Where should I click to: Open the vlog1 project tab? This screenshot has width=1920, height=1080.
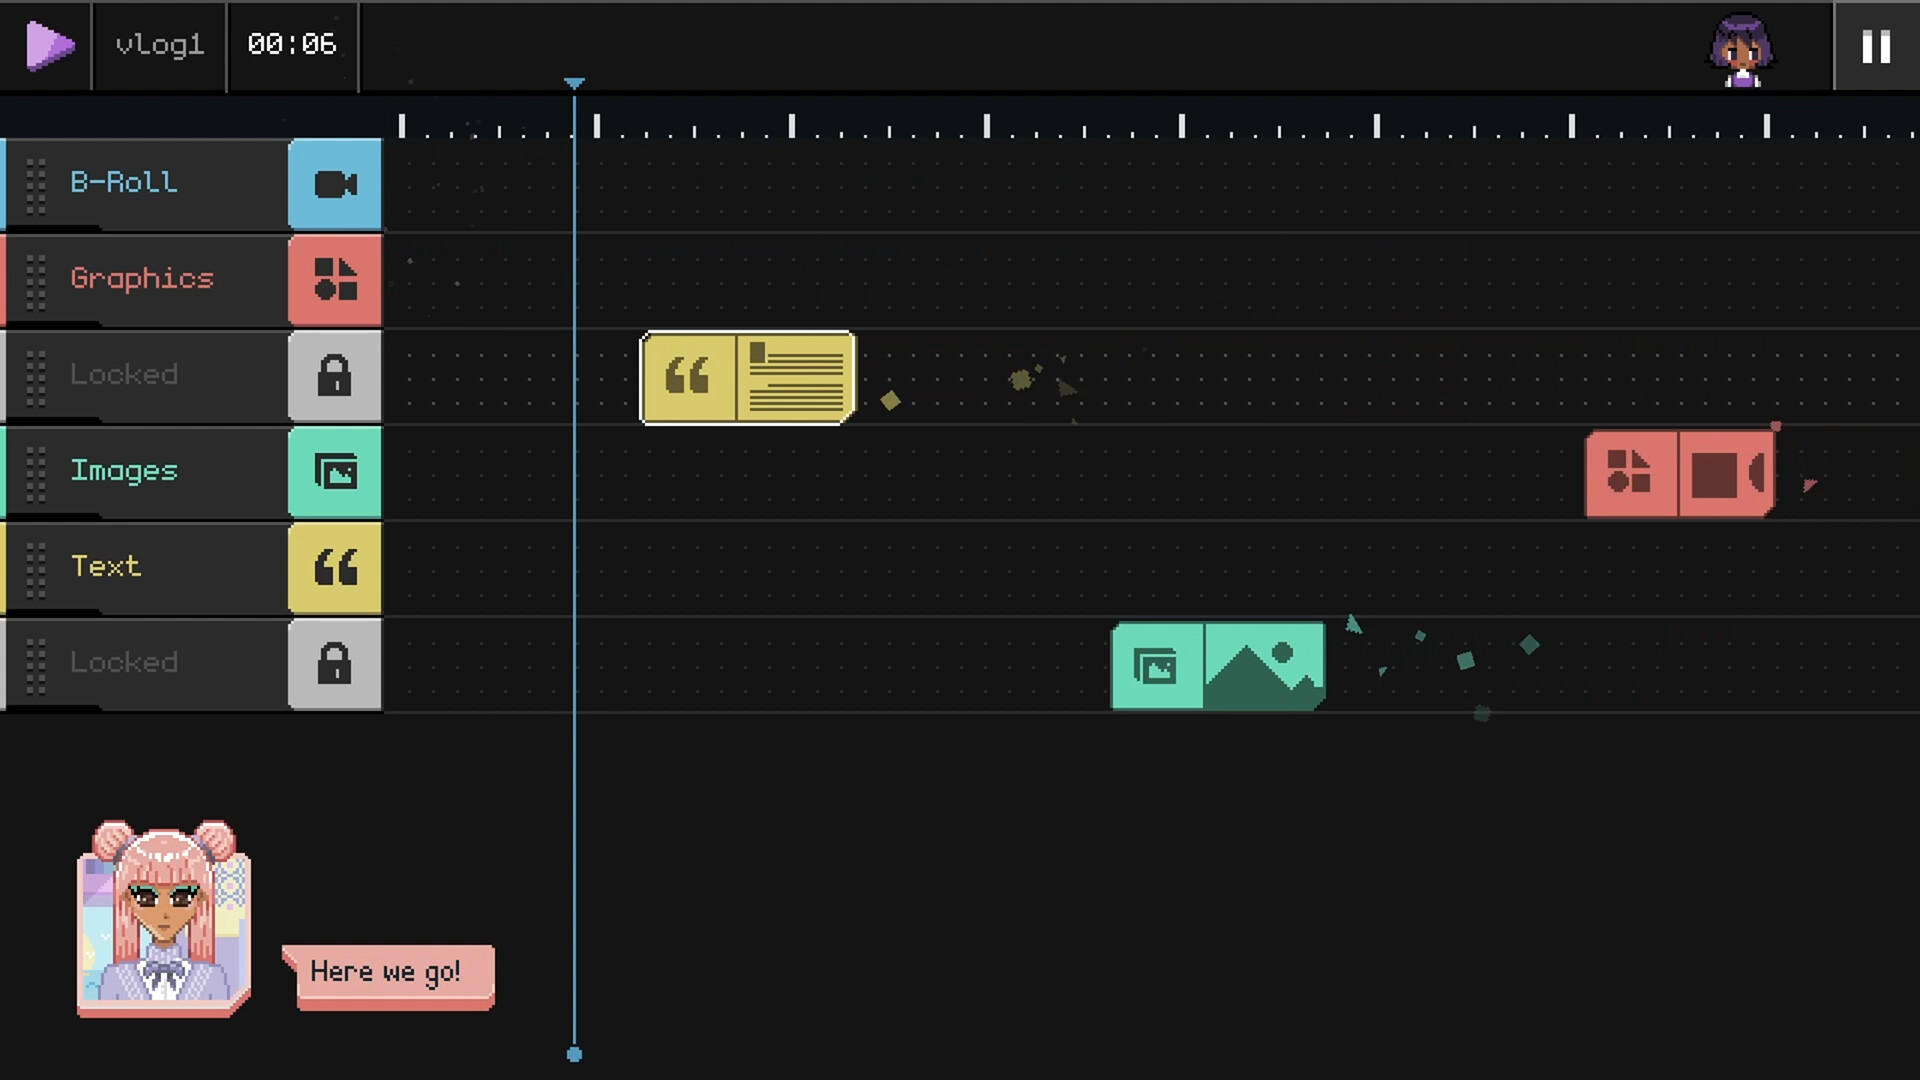coord(158,46)
